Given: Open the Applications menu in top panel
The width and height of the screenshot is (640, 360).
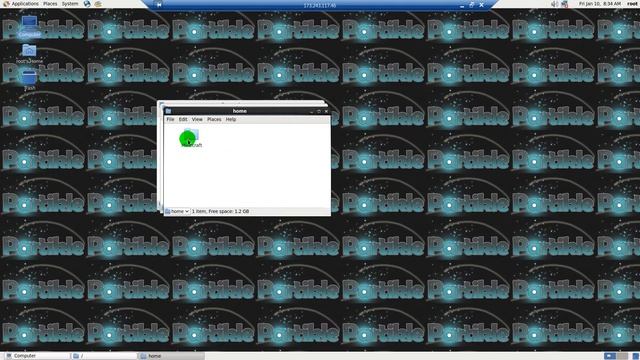Looking at the screenshot, I should click(21, 4).
